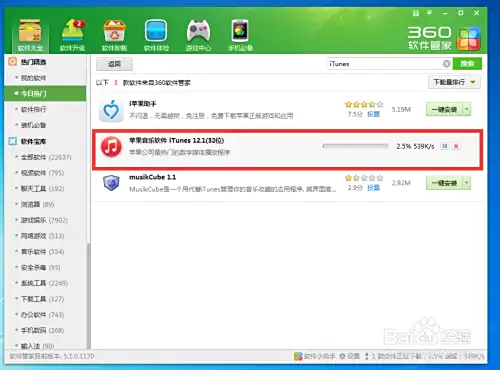Click the sidebar vertical scrollbar
Image resolution: width=500 pixels, height=370 pixels.
coord(89,295)
